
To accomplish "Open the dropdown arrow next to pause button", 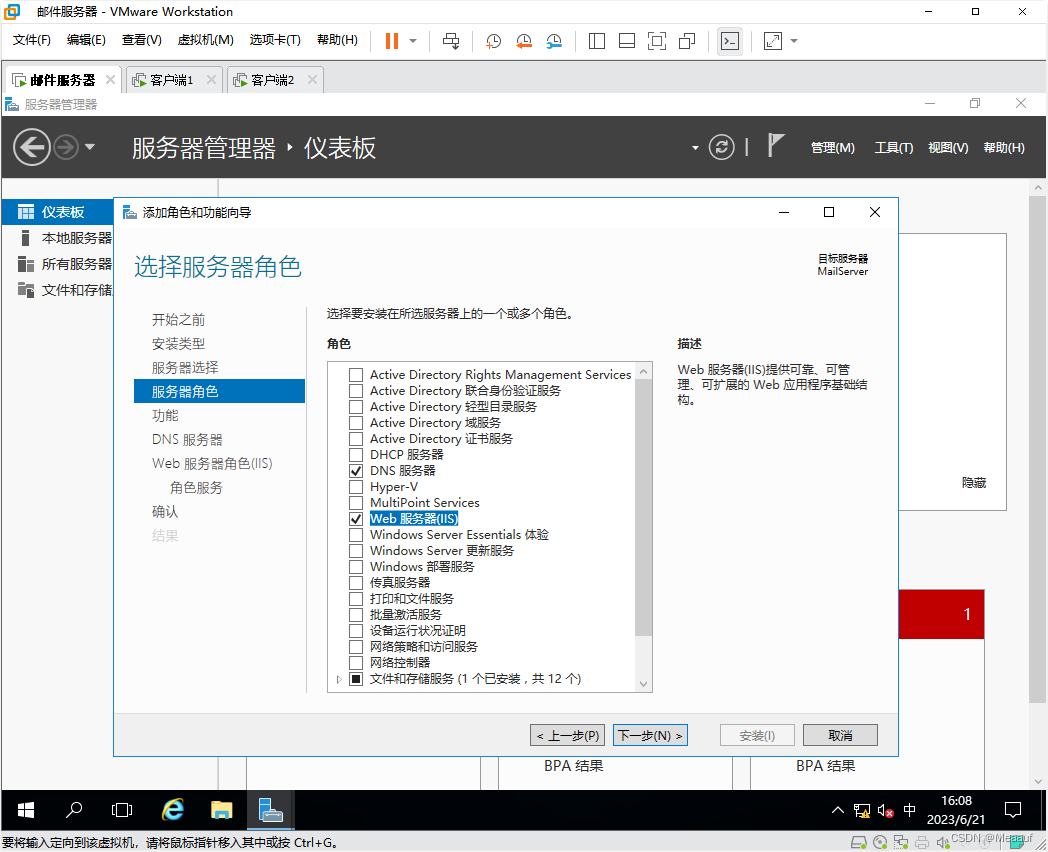I will coord(413,41).
